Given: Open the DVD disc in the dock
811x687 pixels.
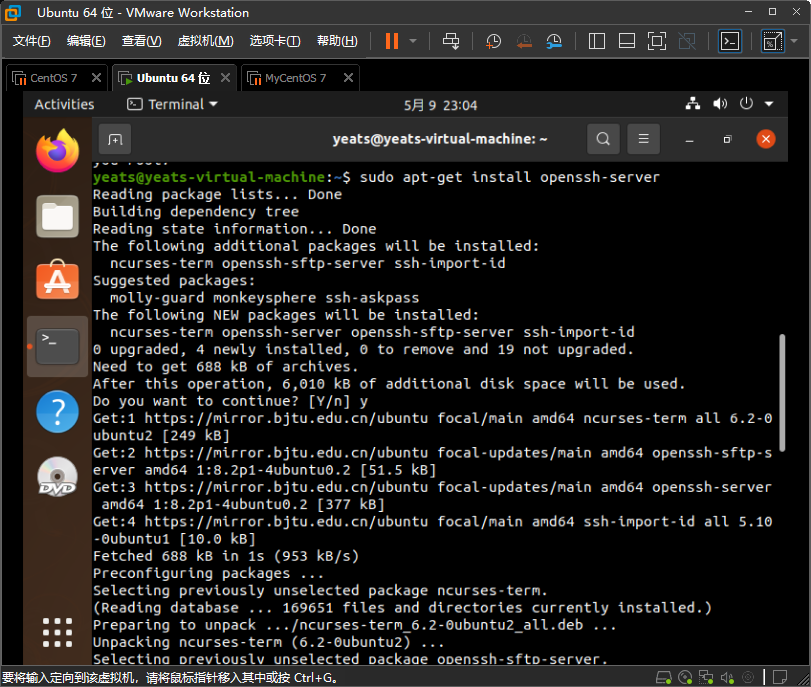Looking at the screenshot, I should (57, 476).
